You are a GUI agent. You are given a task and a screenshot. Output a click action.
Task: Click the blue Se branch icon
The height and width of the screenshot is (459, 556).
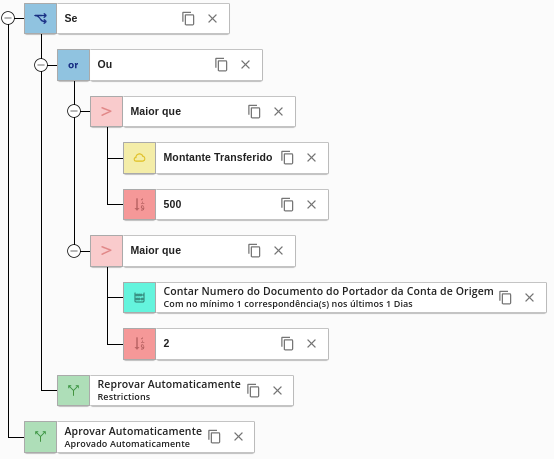click(40, 19)
